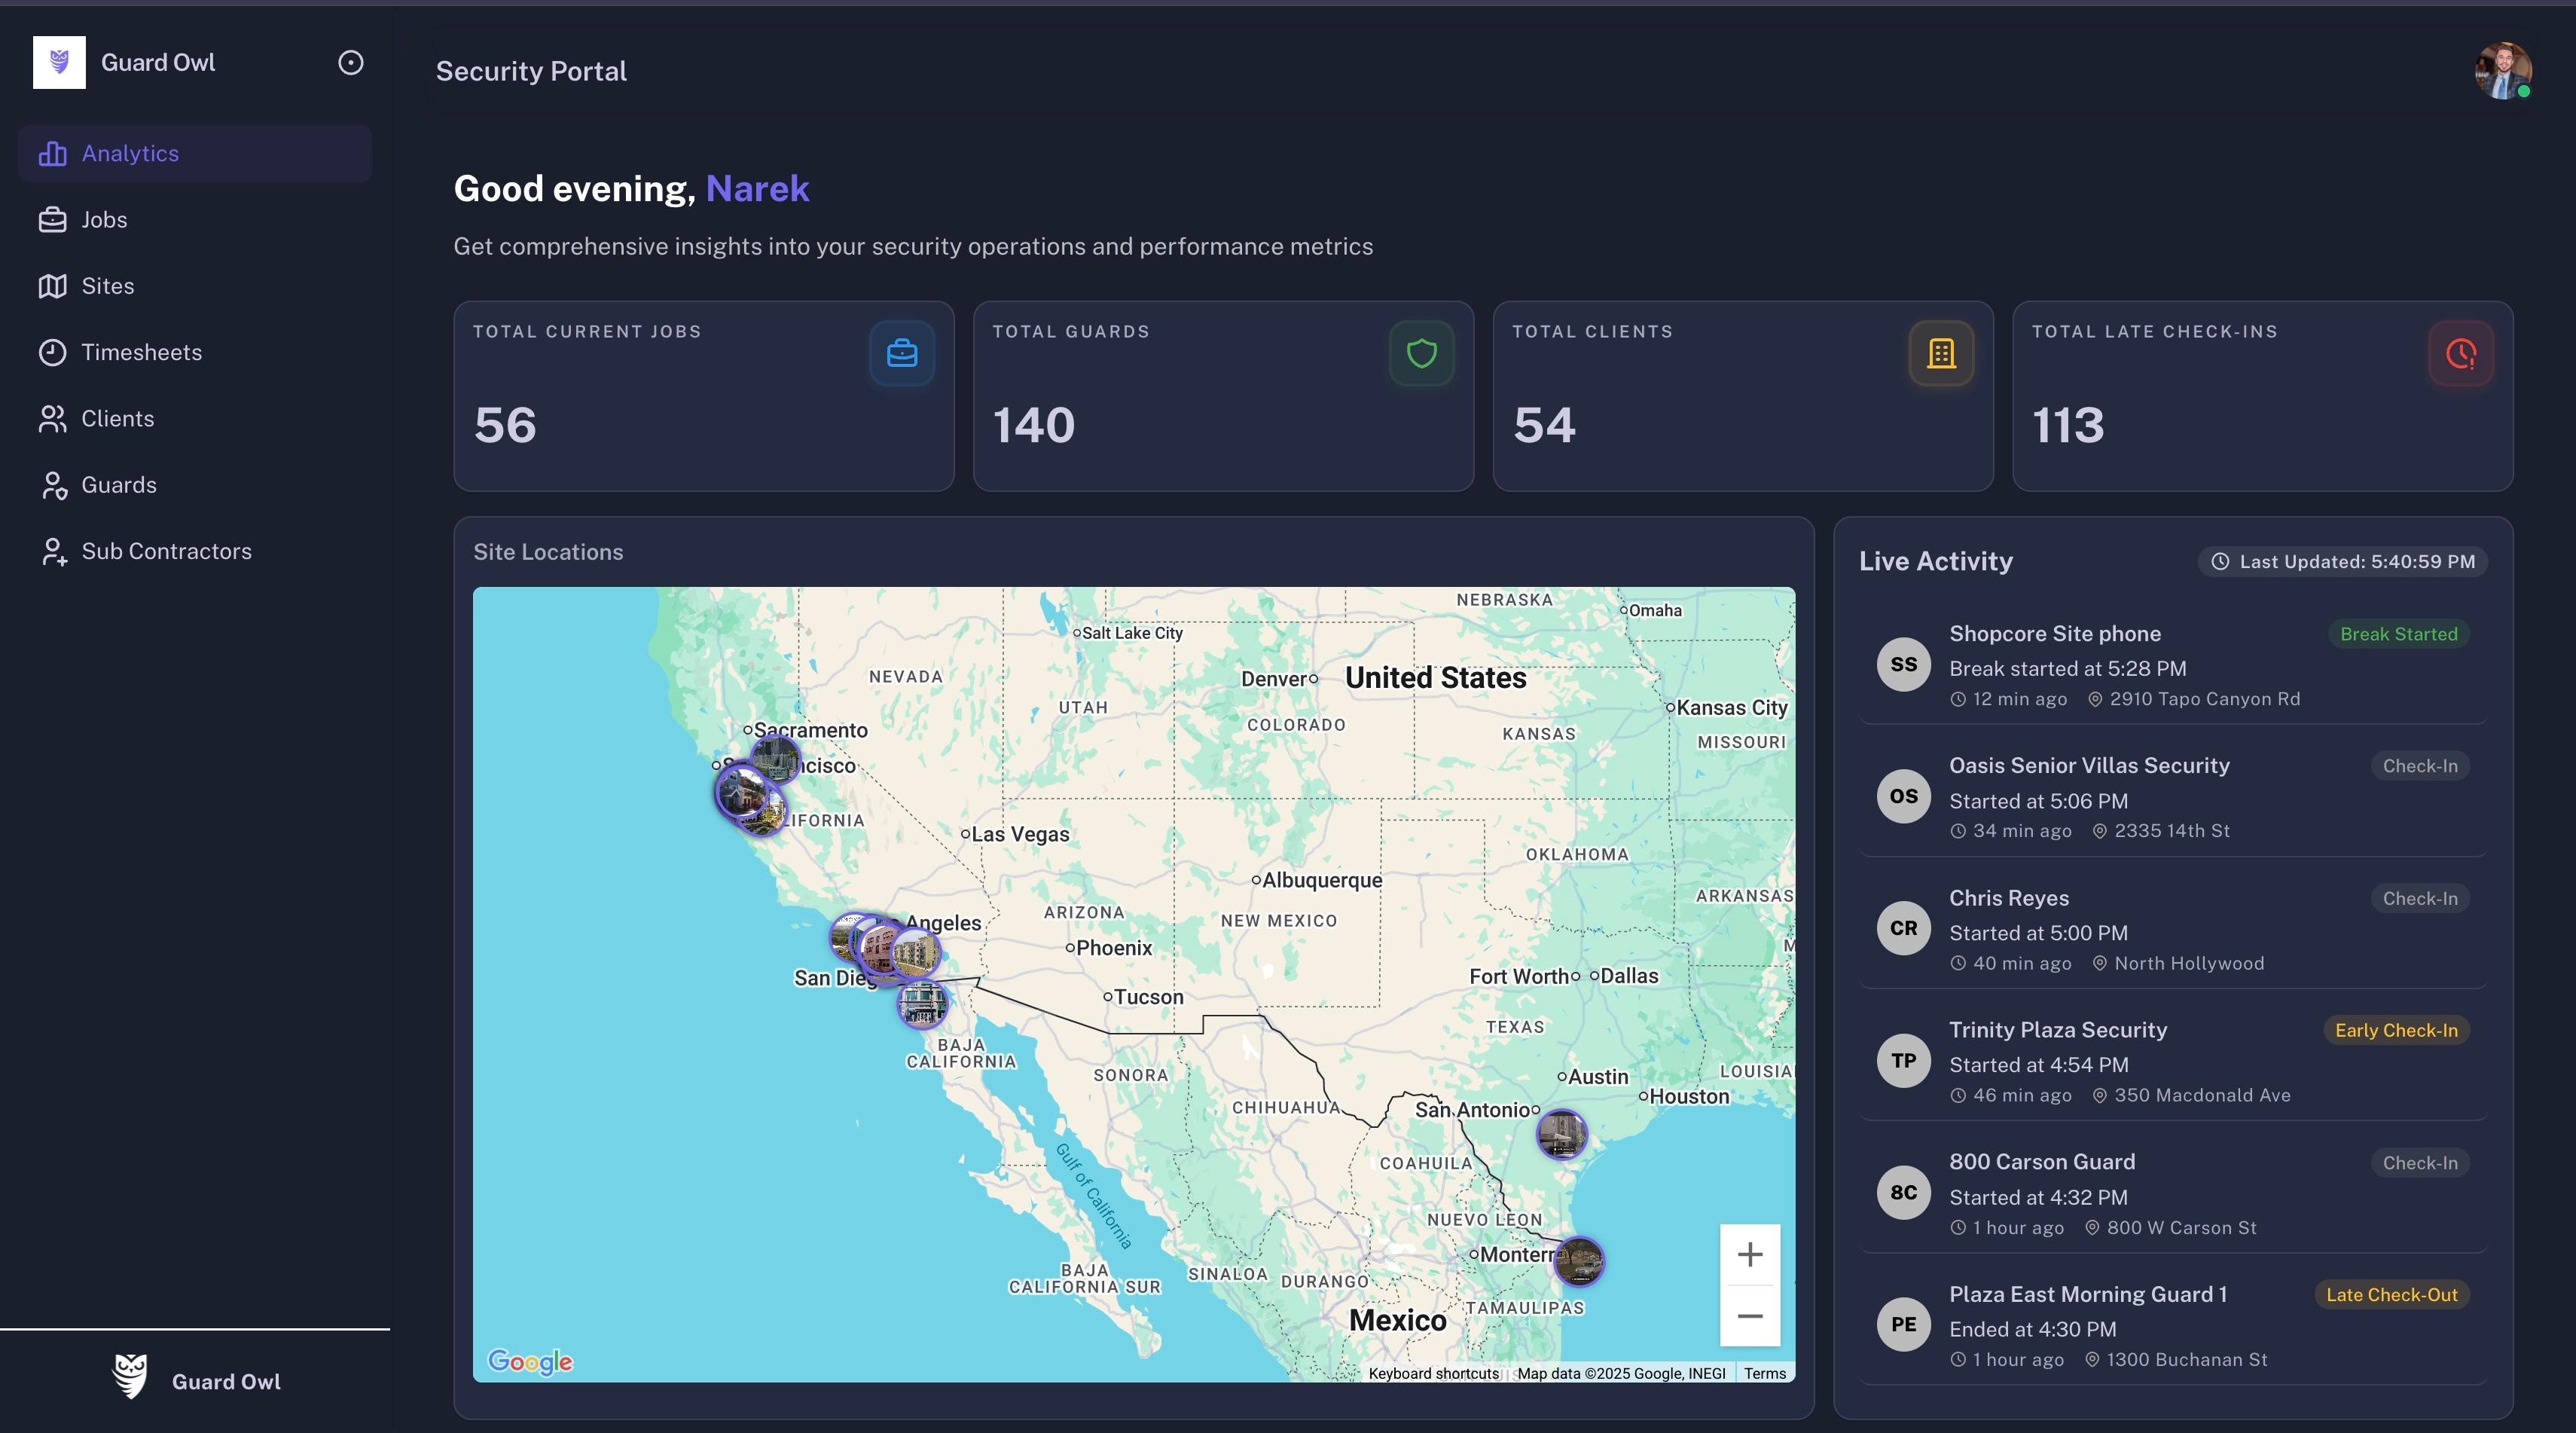Open the Early Check-In badge on Trinity Plaza Security
Image resolution: width=2576 pixels, height=1433 pixels.
coord(2396,1030)
